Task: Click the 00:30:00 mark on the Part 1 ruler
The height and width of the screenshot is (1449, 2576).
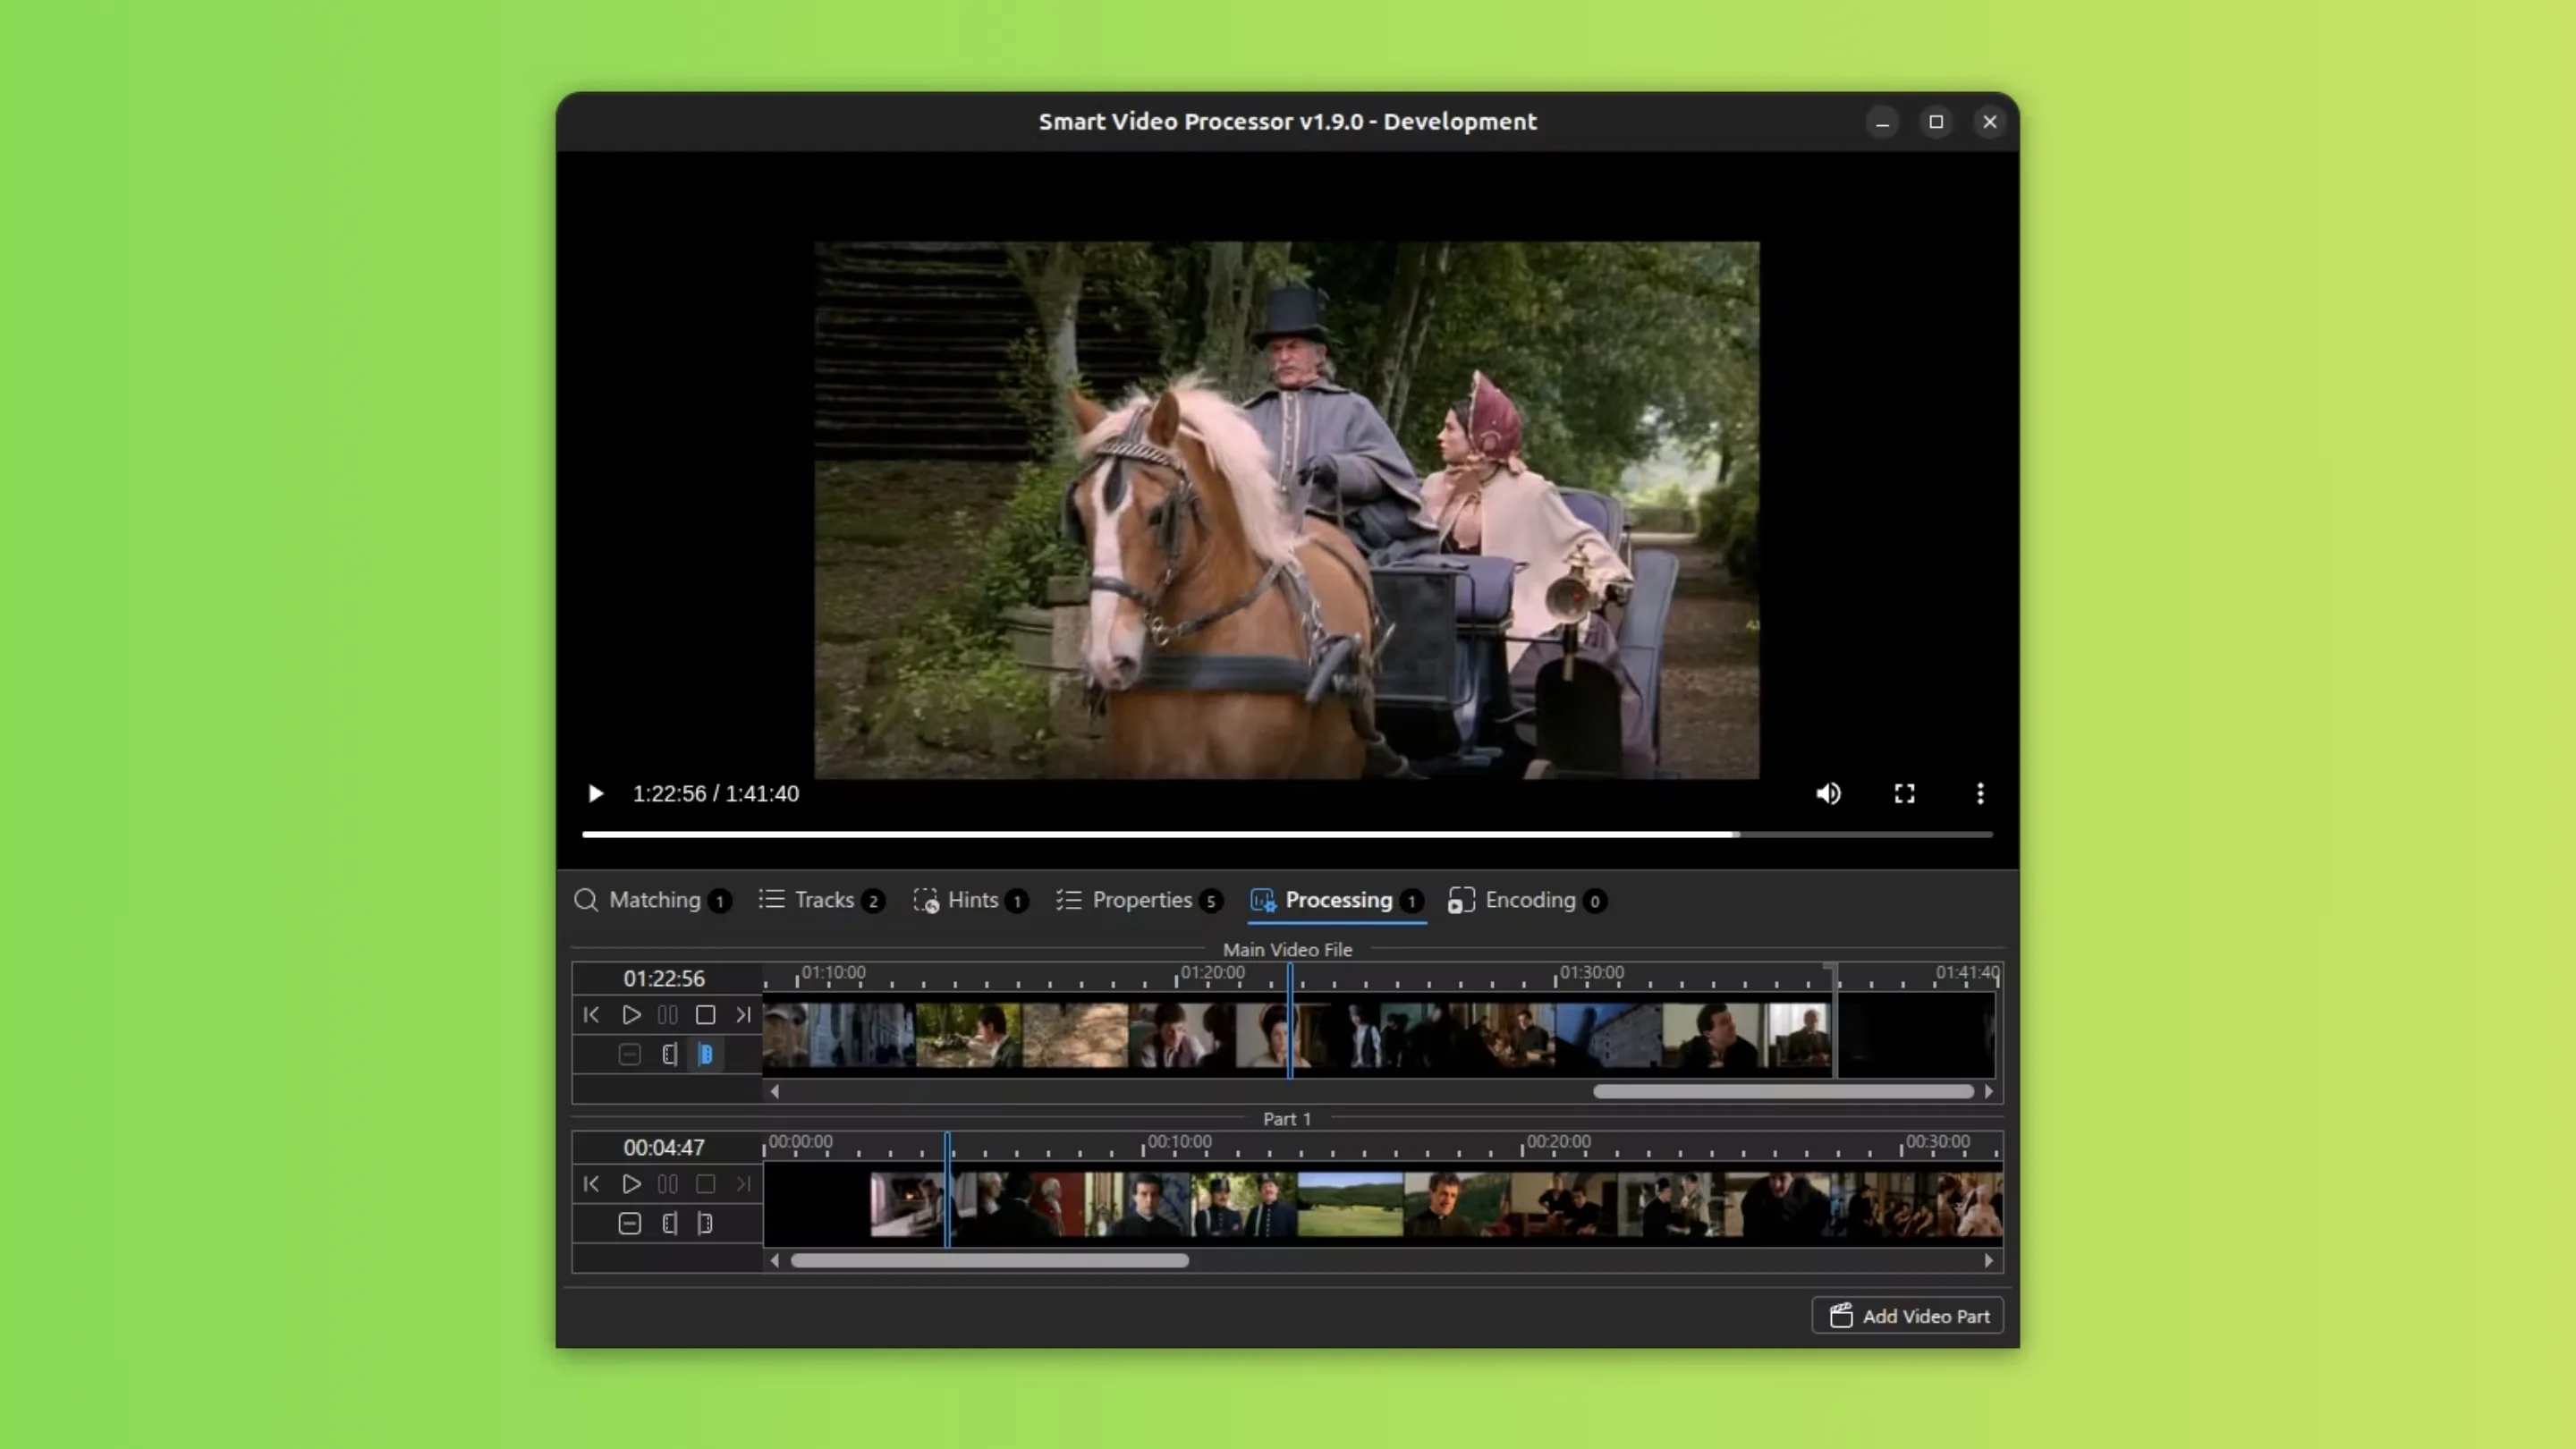Action: click(x=1937, y=1141)
